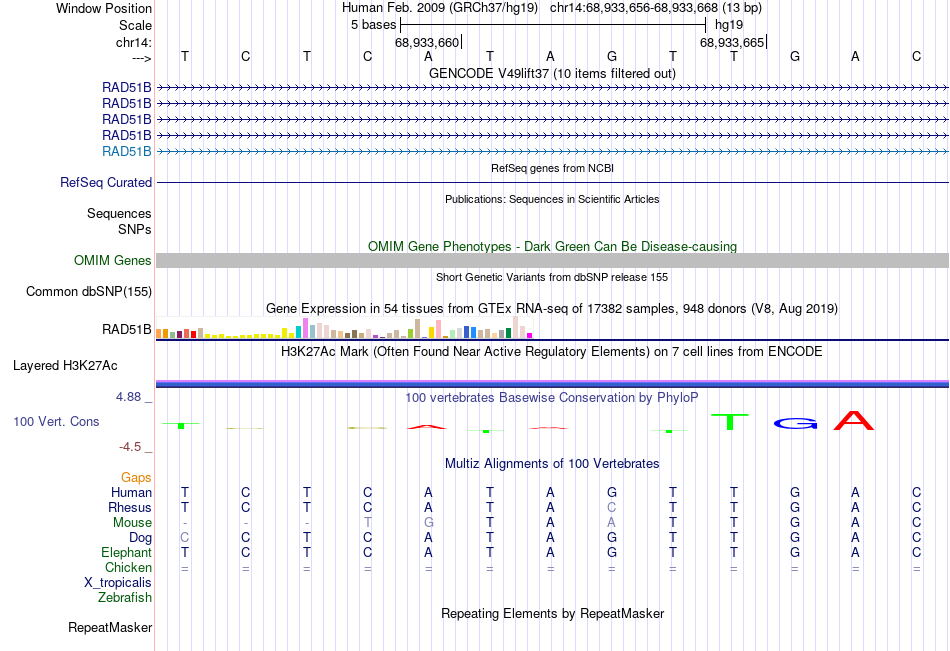Click the '--->' strand direction label
This screenshot has width=950, height=651.
click(x=142, y=58)
